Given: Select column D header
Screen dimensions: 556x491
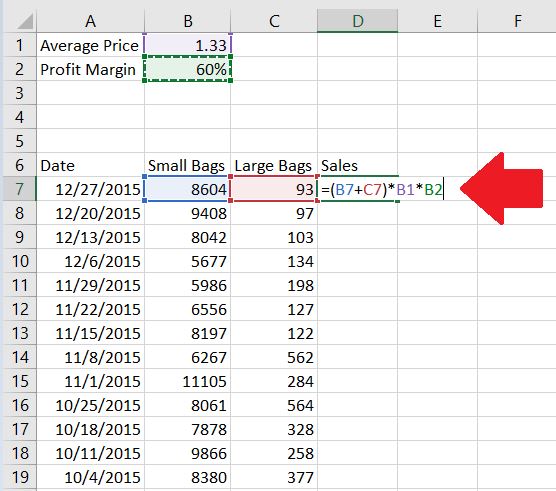Looking at the screenshot, I should click(357, 21).
